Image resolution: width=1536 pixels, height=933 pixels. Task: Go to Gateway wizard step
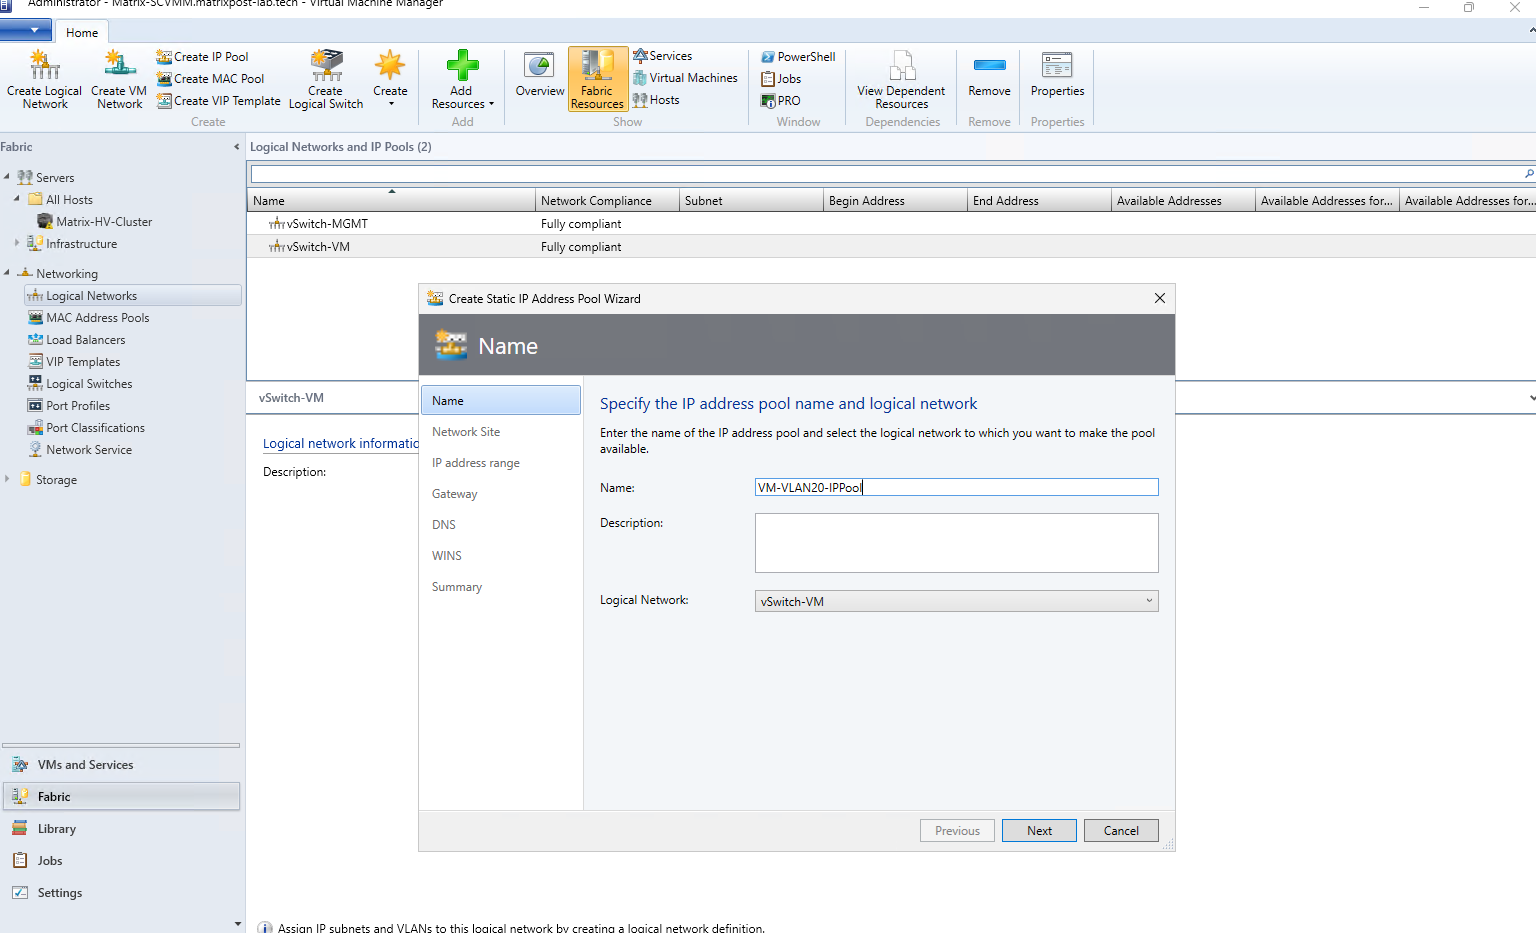tap(455, 494)
